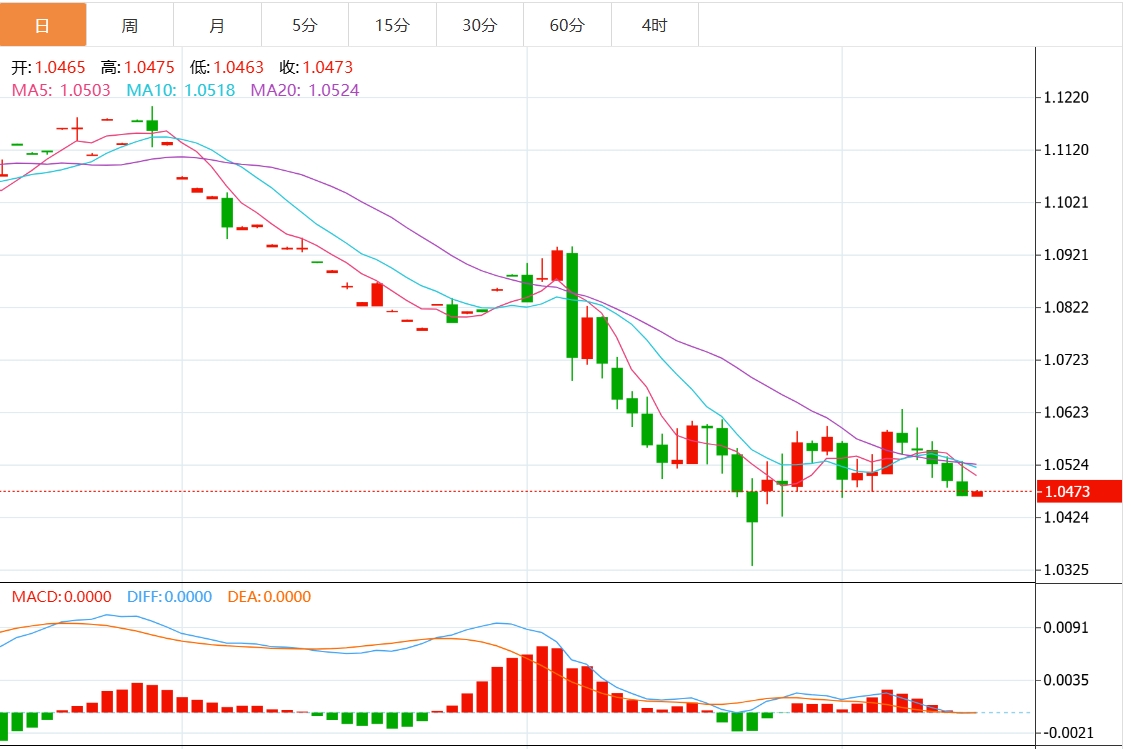Click the DEA: 0.0000 label
This screenshot has height=749, width=1131.
(x=269, y=597)
